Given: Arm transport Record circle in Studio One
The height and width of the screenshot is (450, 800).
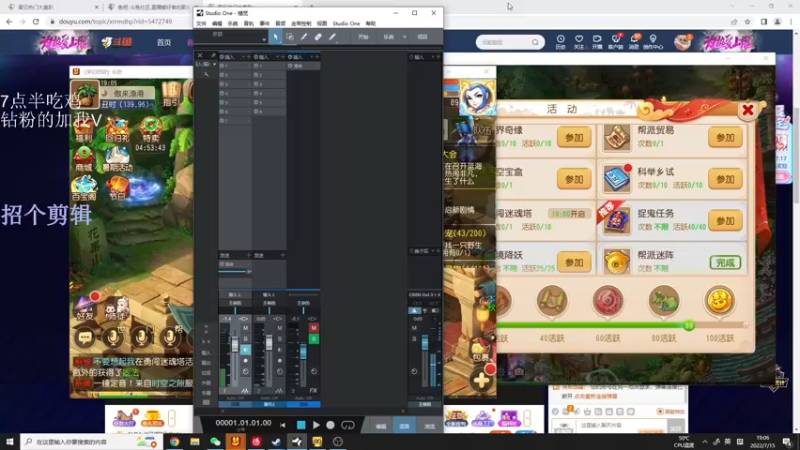Looking at the screenshot, I should pyautogui.click(x=331, y=424).
